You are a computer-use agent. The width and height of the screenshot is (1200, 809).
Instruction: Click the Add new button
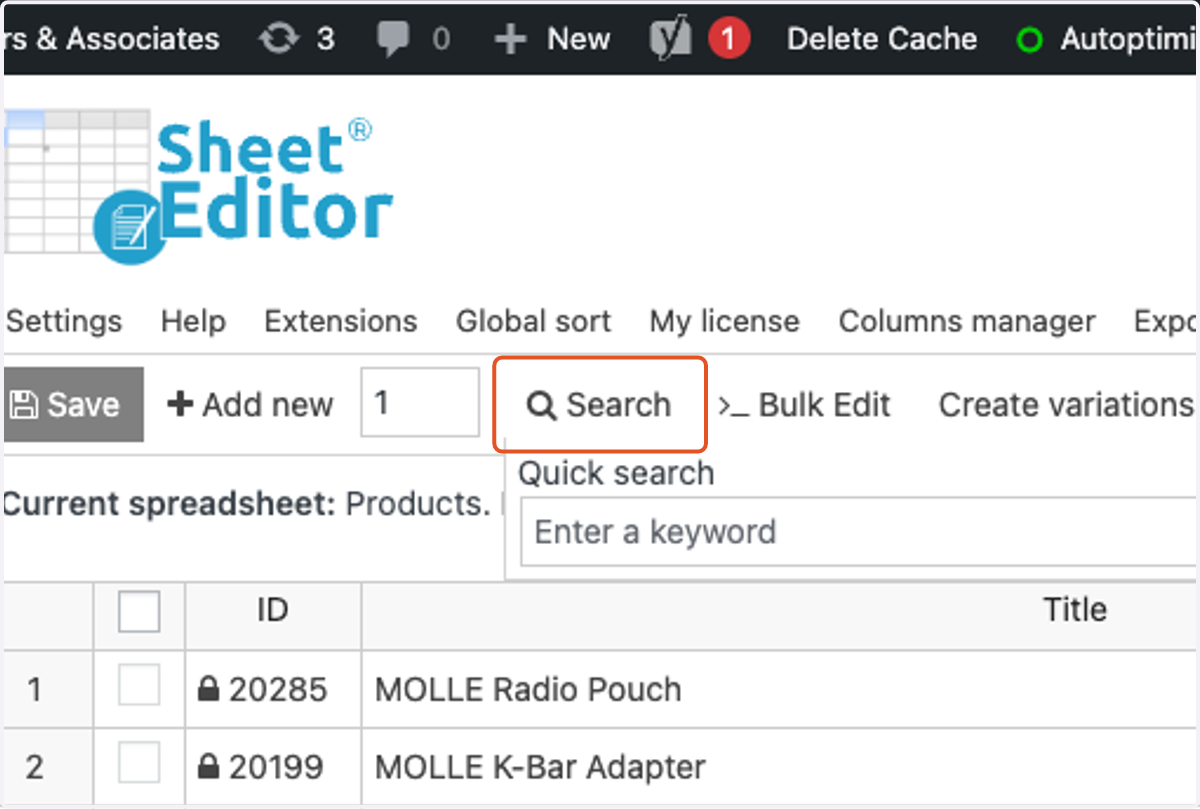pyautogui.click(x=250, y=404)
